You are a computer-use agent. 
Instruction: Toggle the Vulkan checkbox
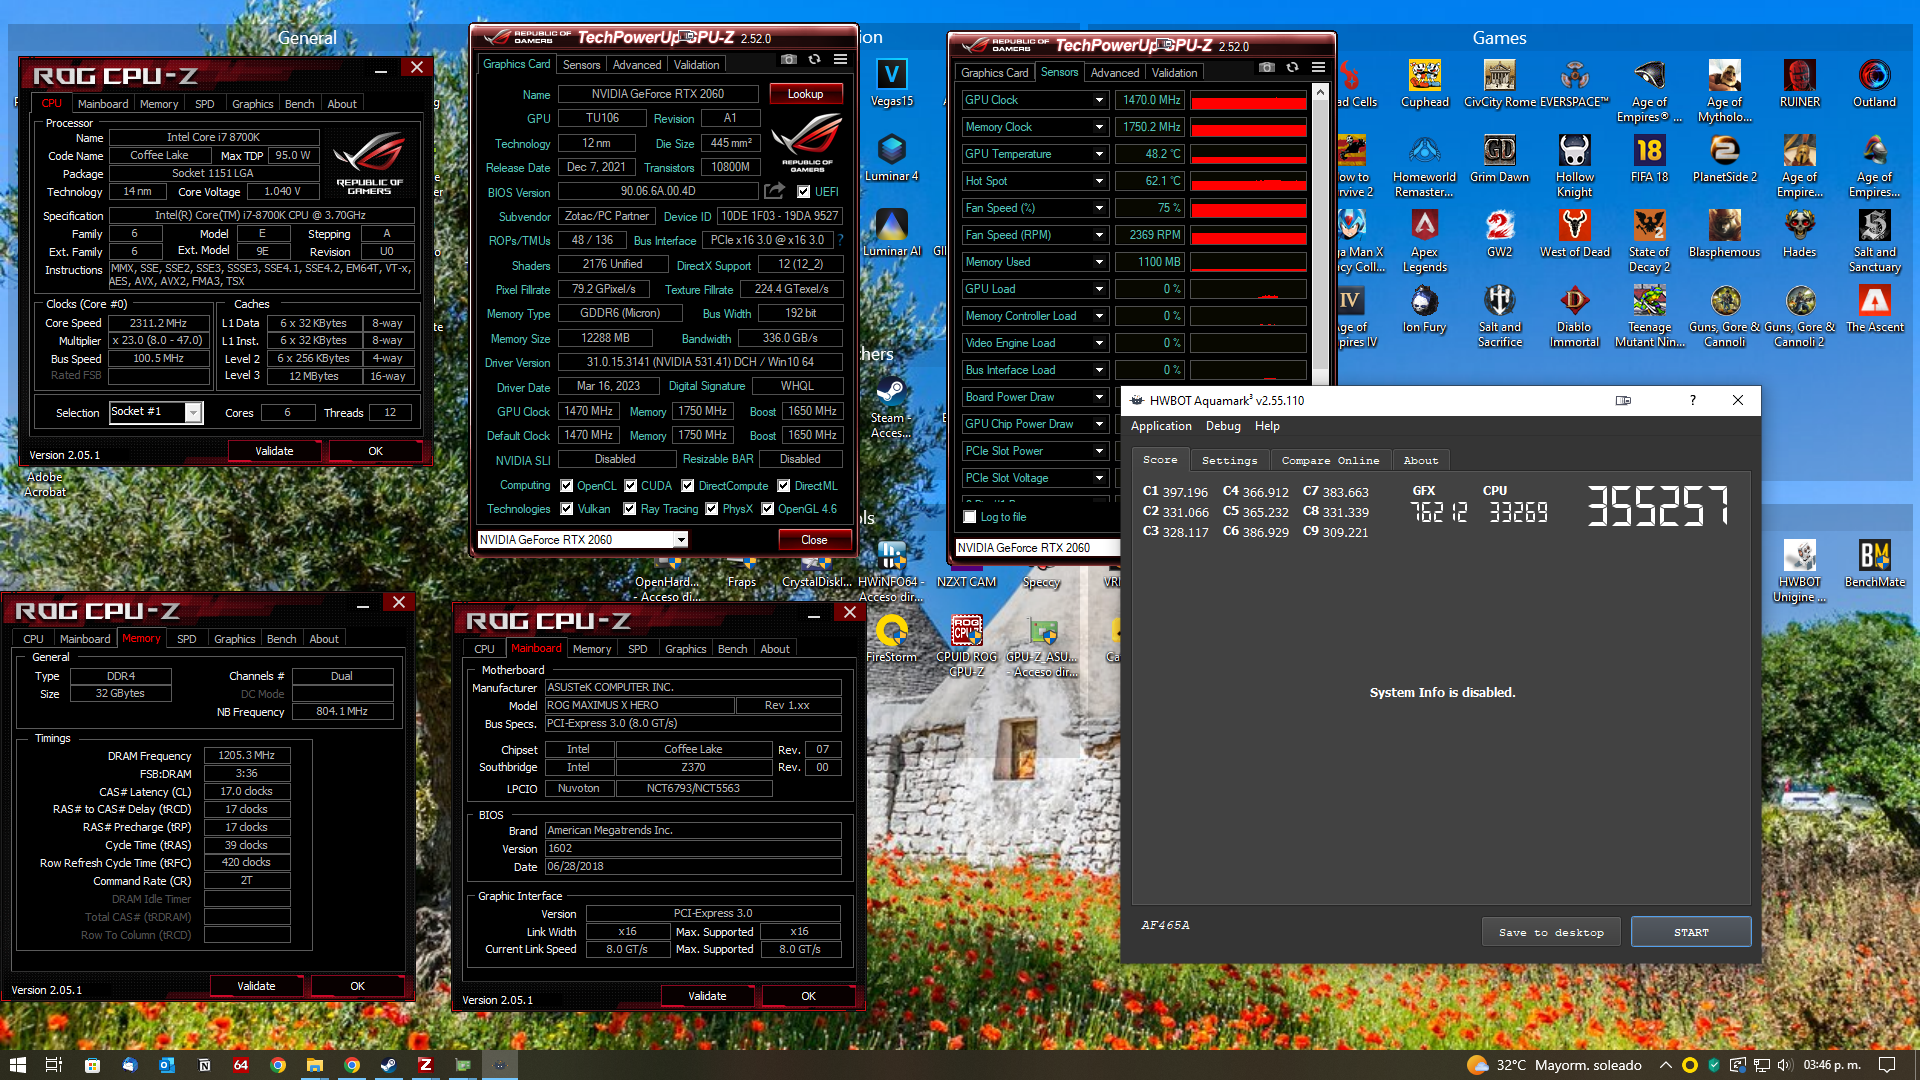(x=567, y=509)
